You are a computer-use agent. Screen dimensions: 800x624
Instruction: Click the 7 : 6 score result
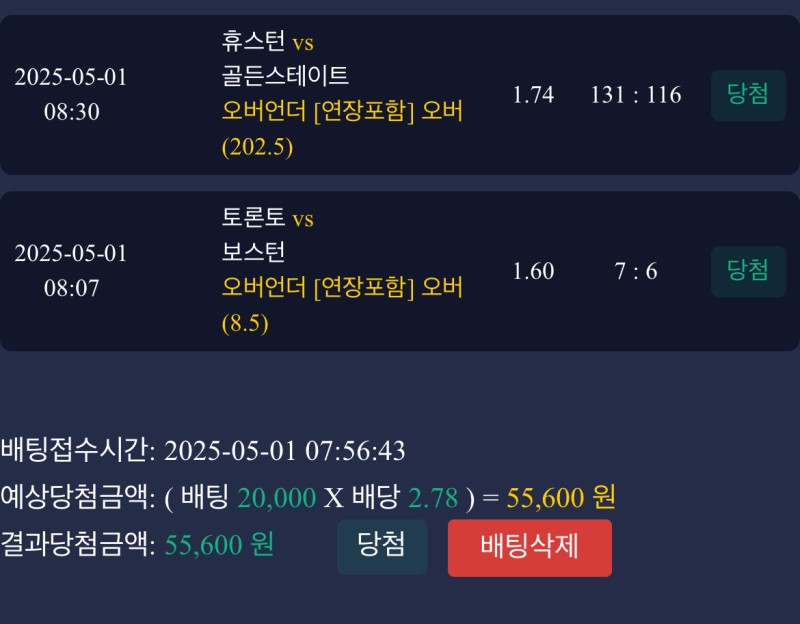pyautogui.click(x=636, y=271)
